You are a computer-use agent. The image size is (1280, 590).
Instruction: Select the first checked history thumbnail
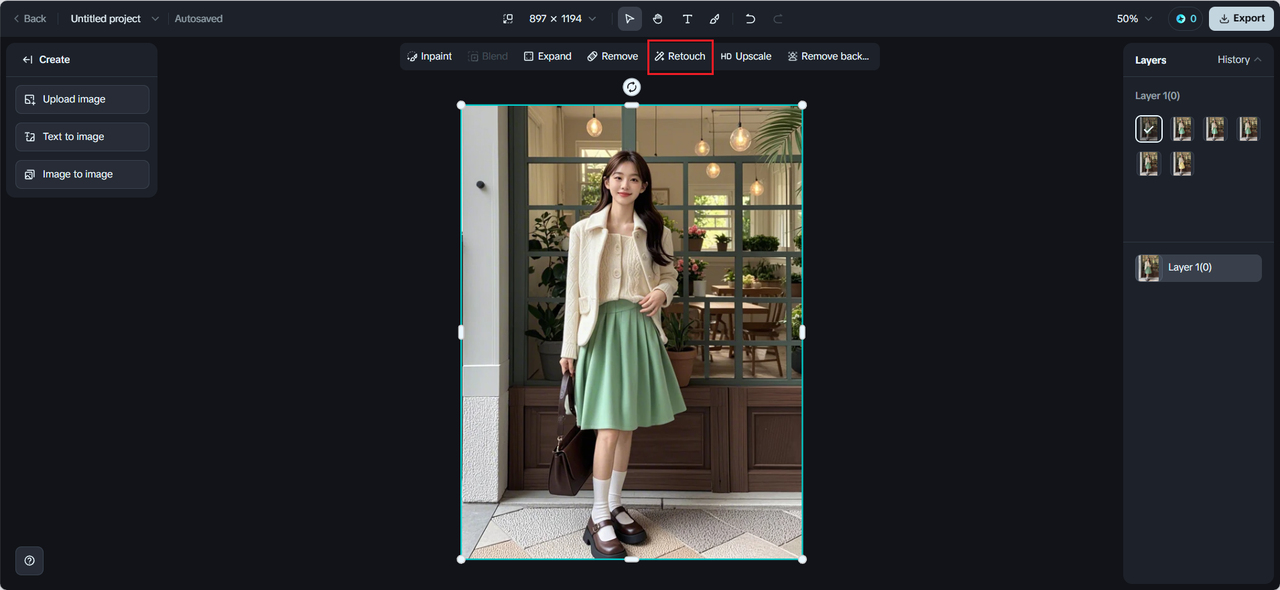click(1149, 128)
